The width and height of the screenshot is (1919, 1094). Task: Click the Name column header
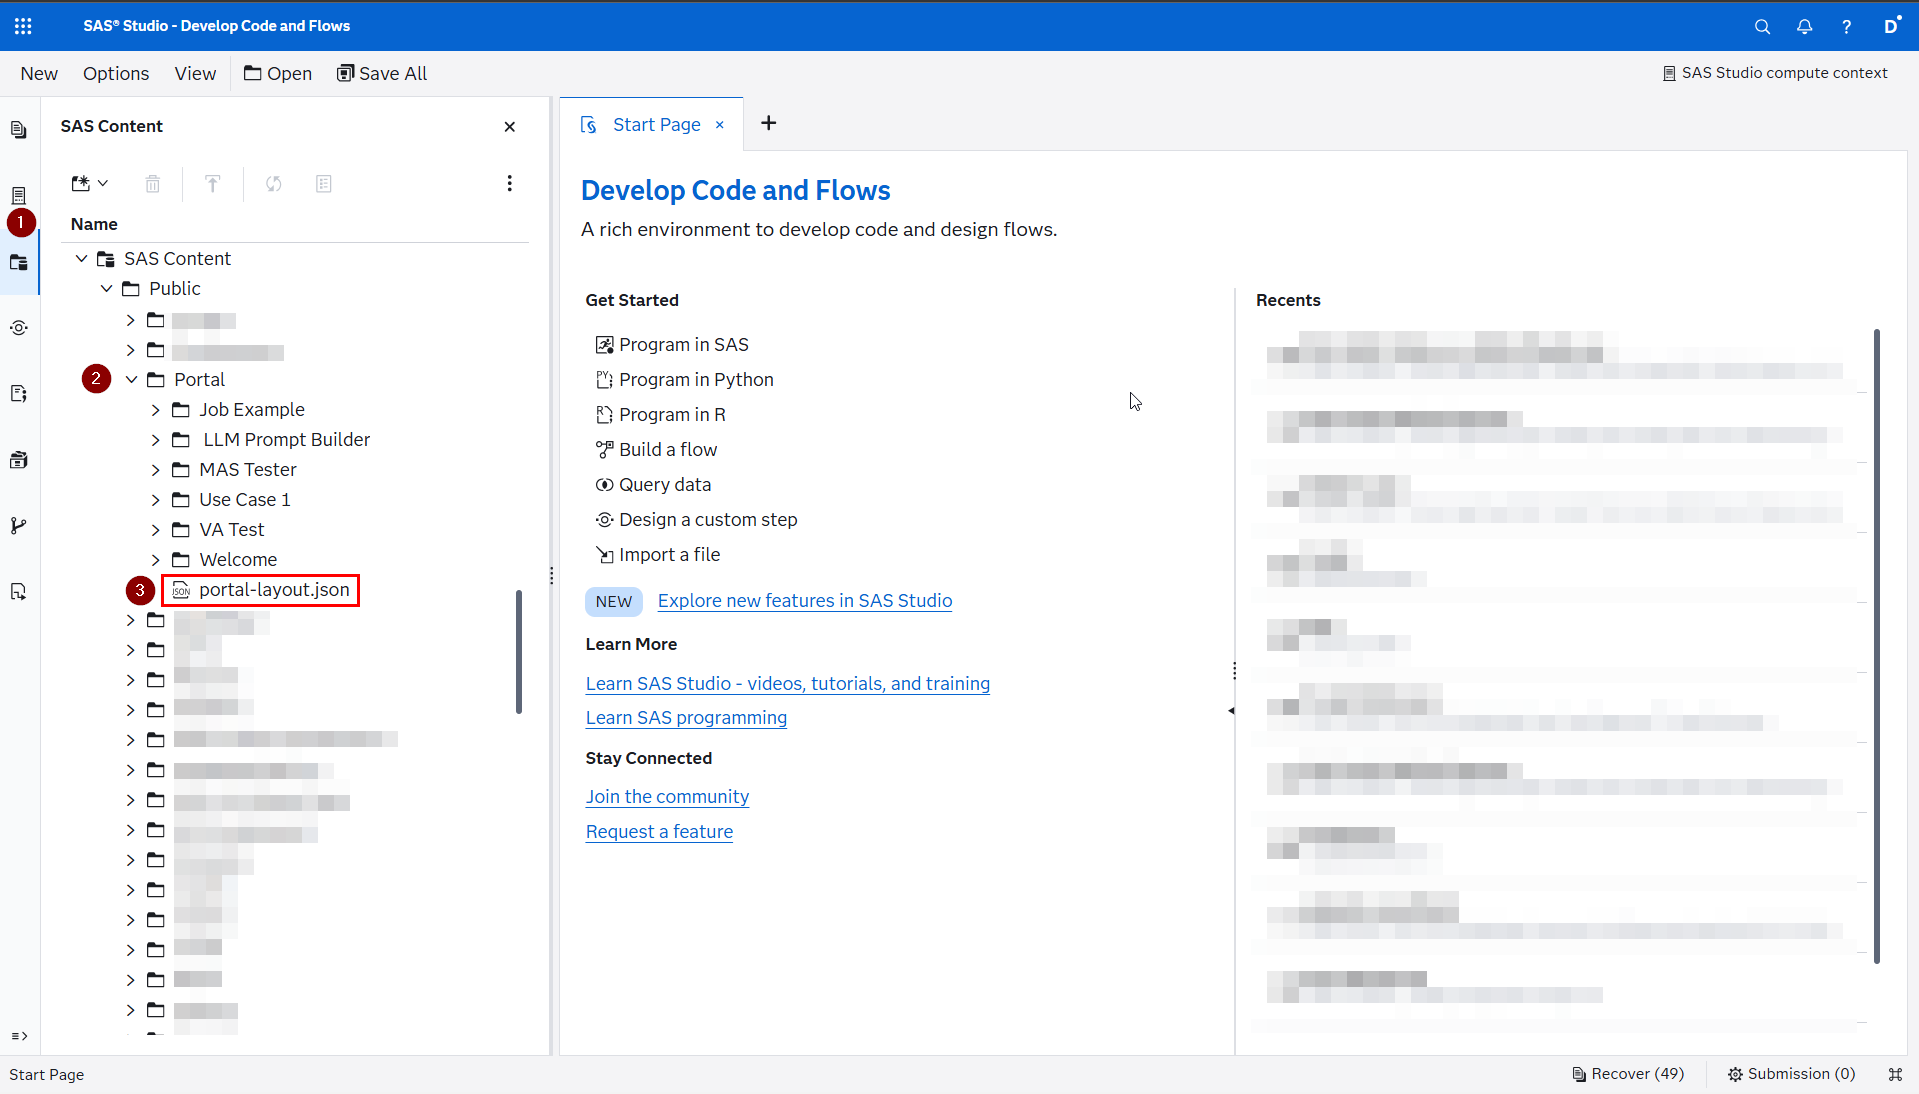pos(94,225)
